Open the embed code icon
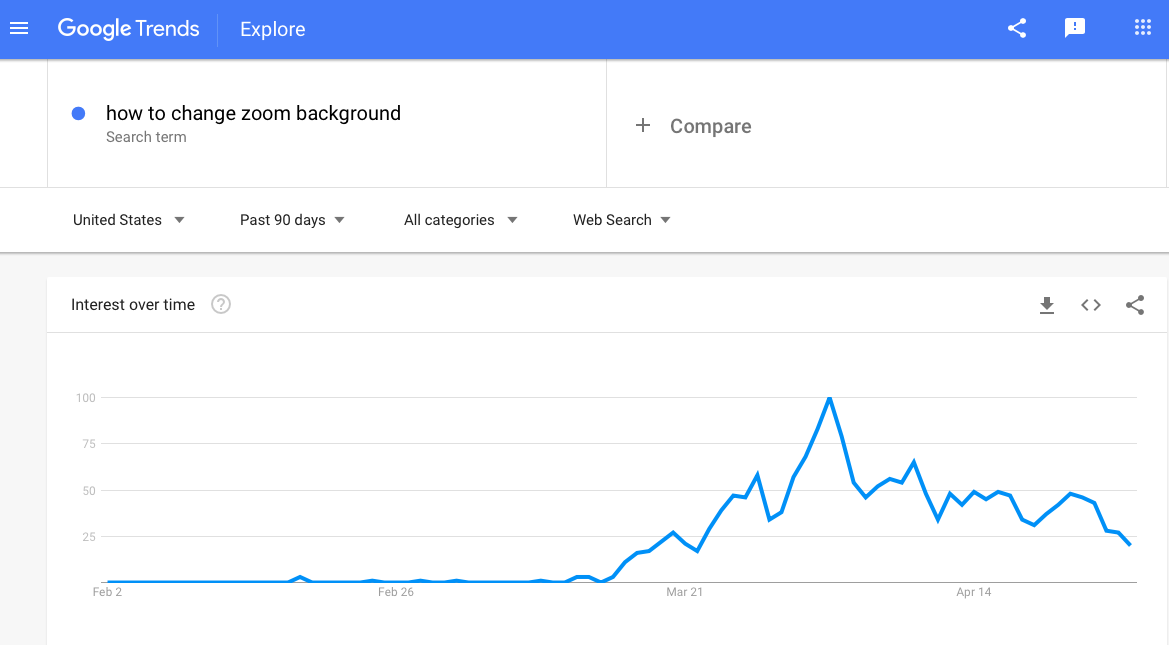Viewport: 1169px width, 645px height. (1091, 305)
